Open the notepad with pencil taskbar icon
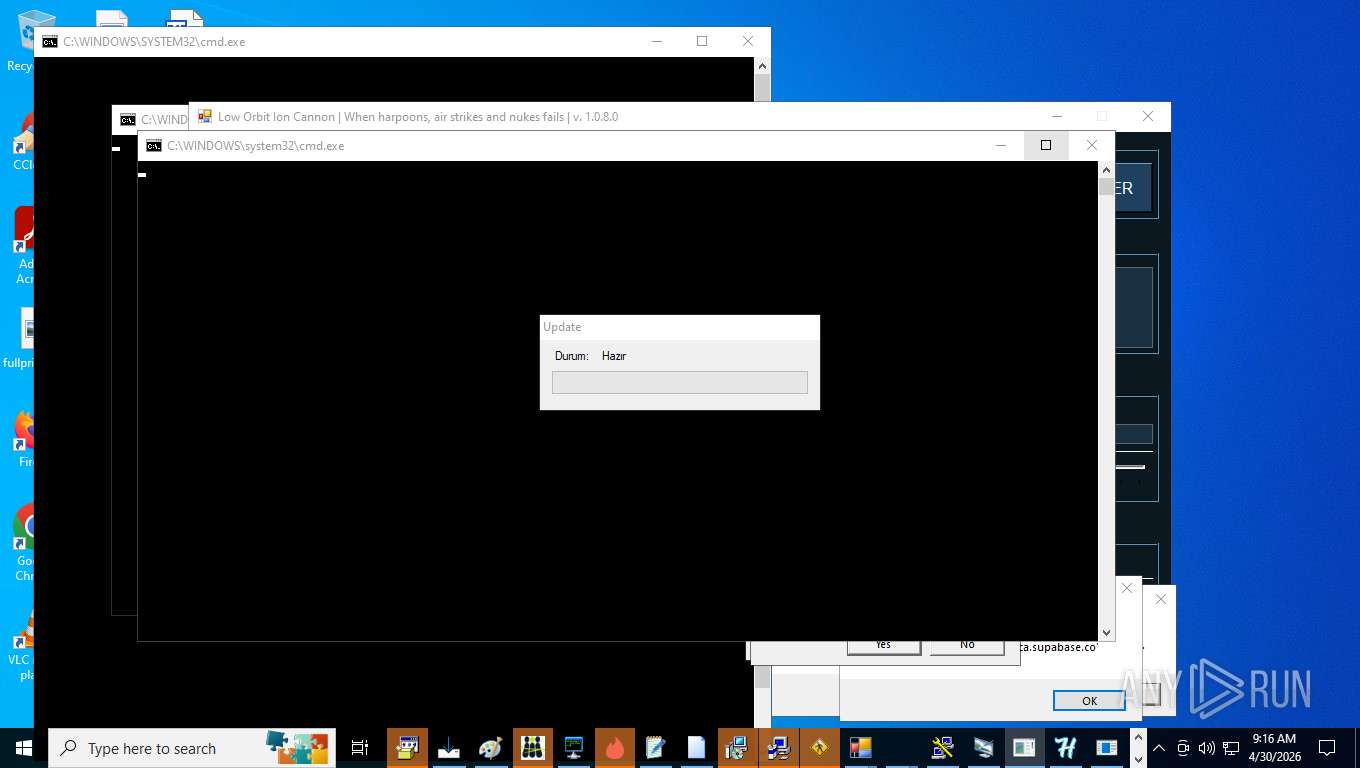 click(x=656, y=748)
